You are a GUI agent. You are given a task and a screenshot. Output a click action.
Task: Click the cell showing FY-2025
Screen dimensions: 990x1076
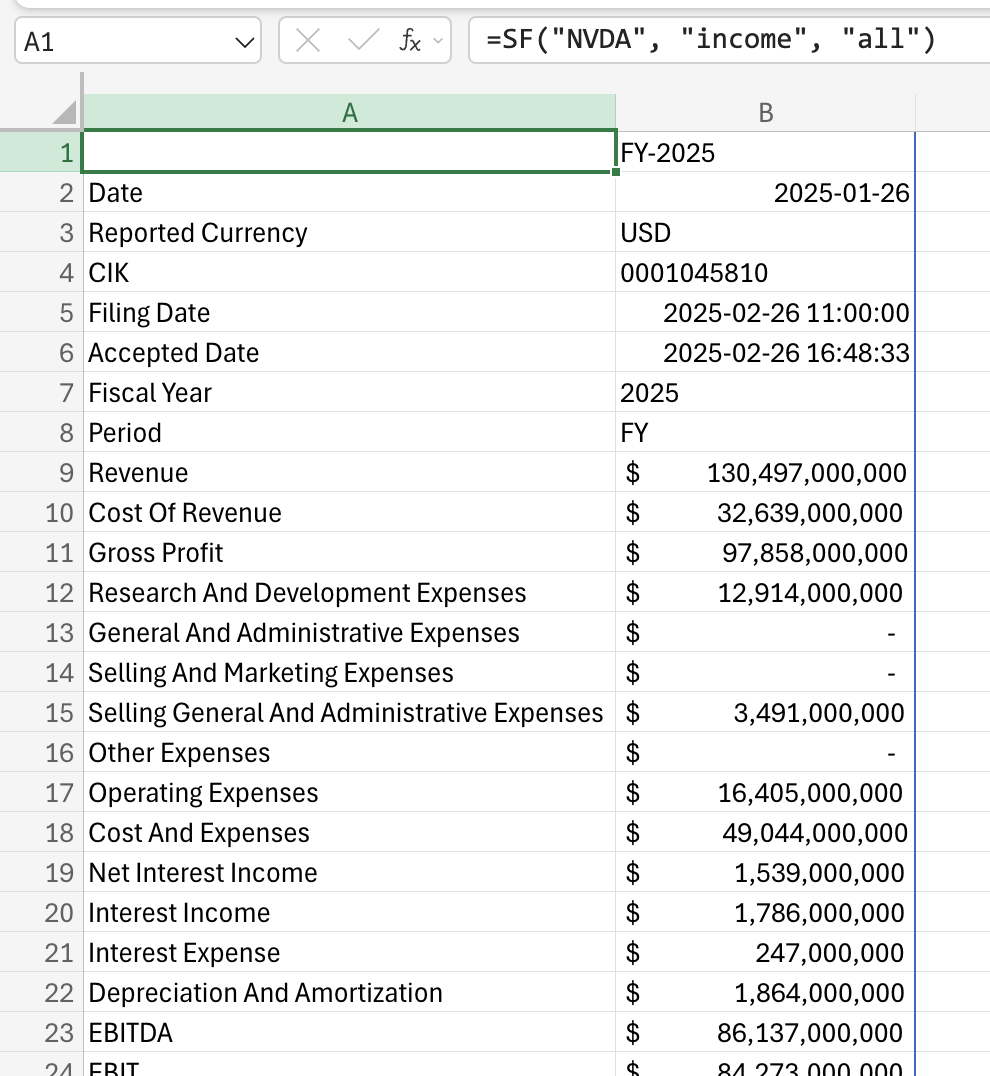(766, 152)
